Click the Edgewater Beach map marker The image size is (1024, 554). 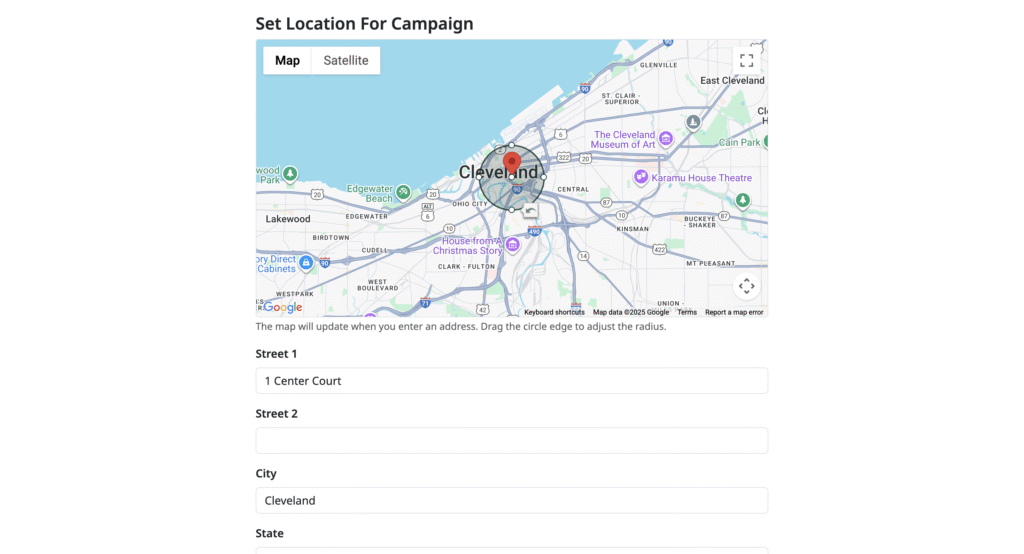tap(403, 192)
